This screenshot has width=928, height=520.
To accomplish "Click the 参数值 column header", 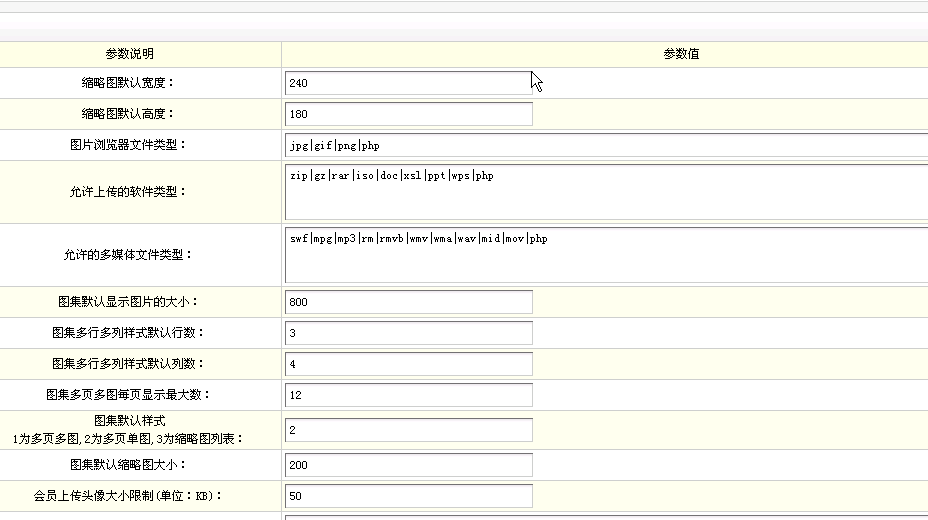I will pos(681,54).
